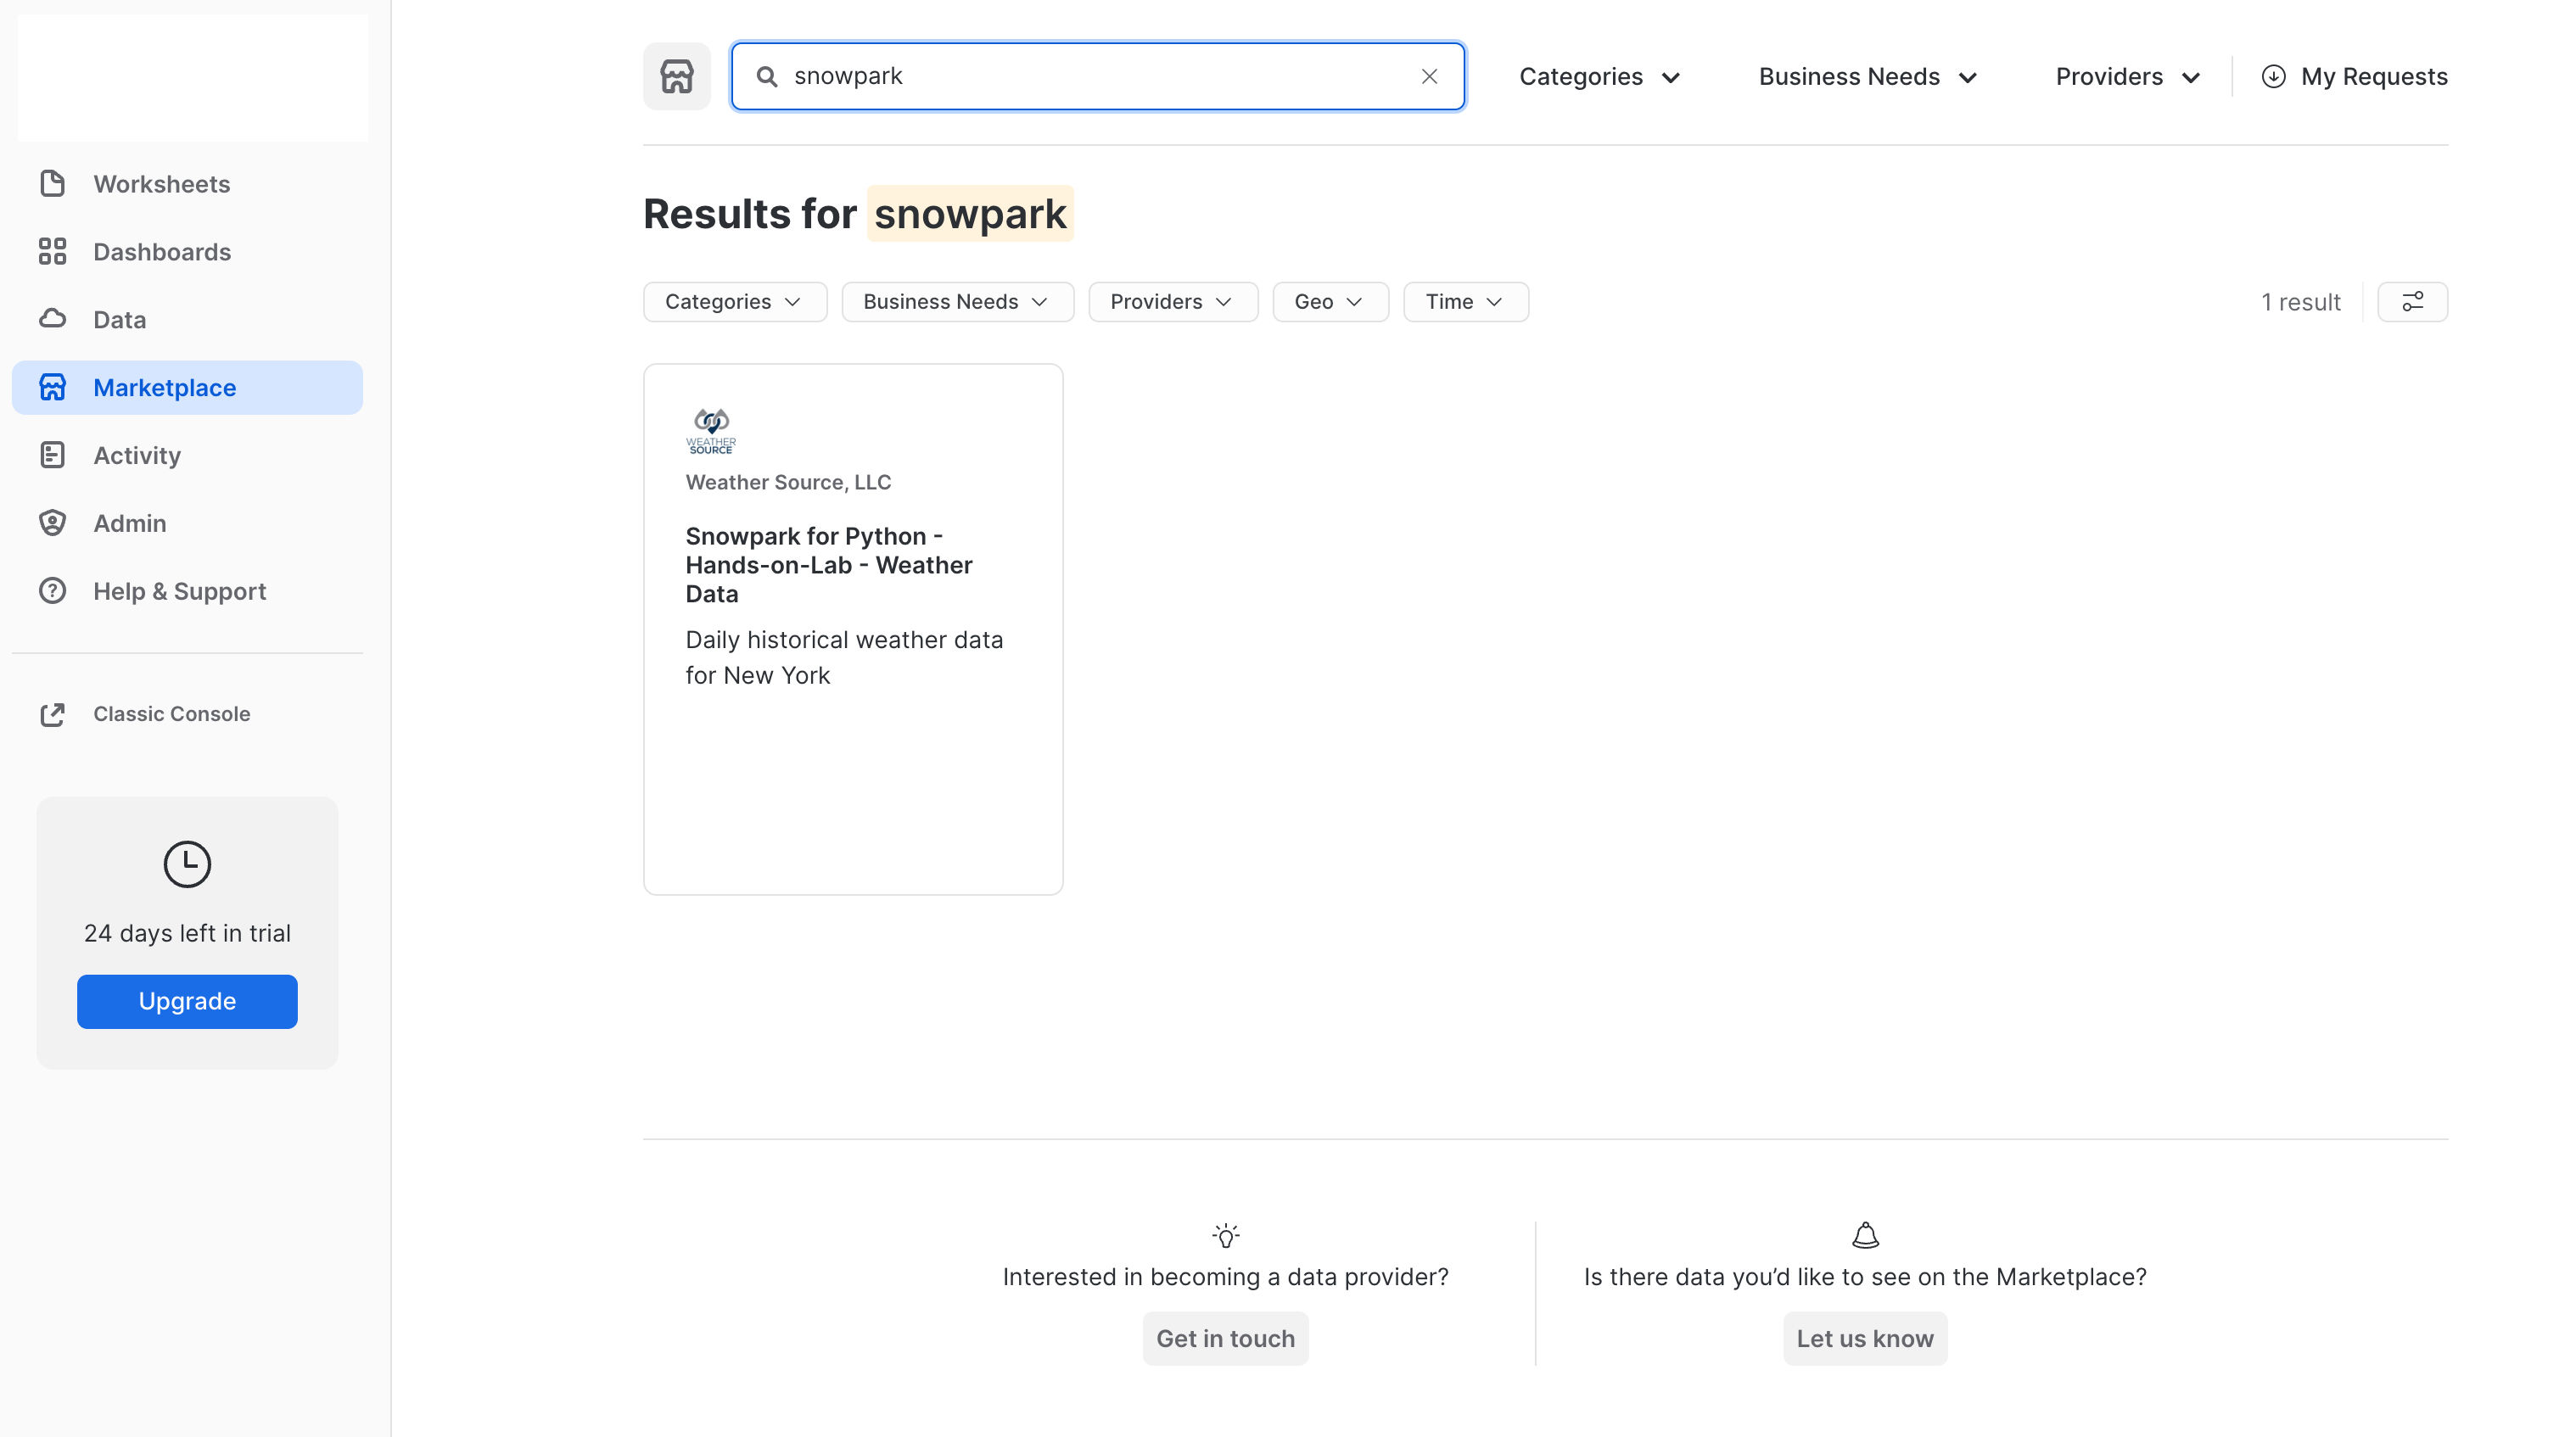
Task: Clear the snowpark search text
Action: coord(1429,76)
